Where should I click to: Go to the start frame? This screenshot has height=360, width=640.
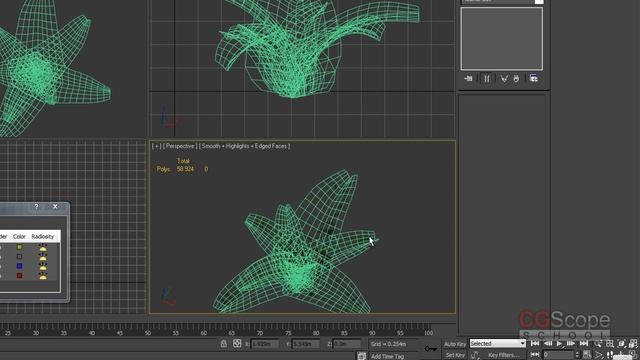tap(535, 344)
